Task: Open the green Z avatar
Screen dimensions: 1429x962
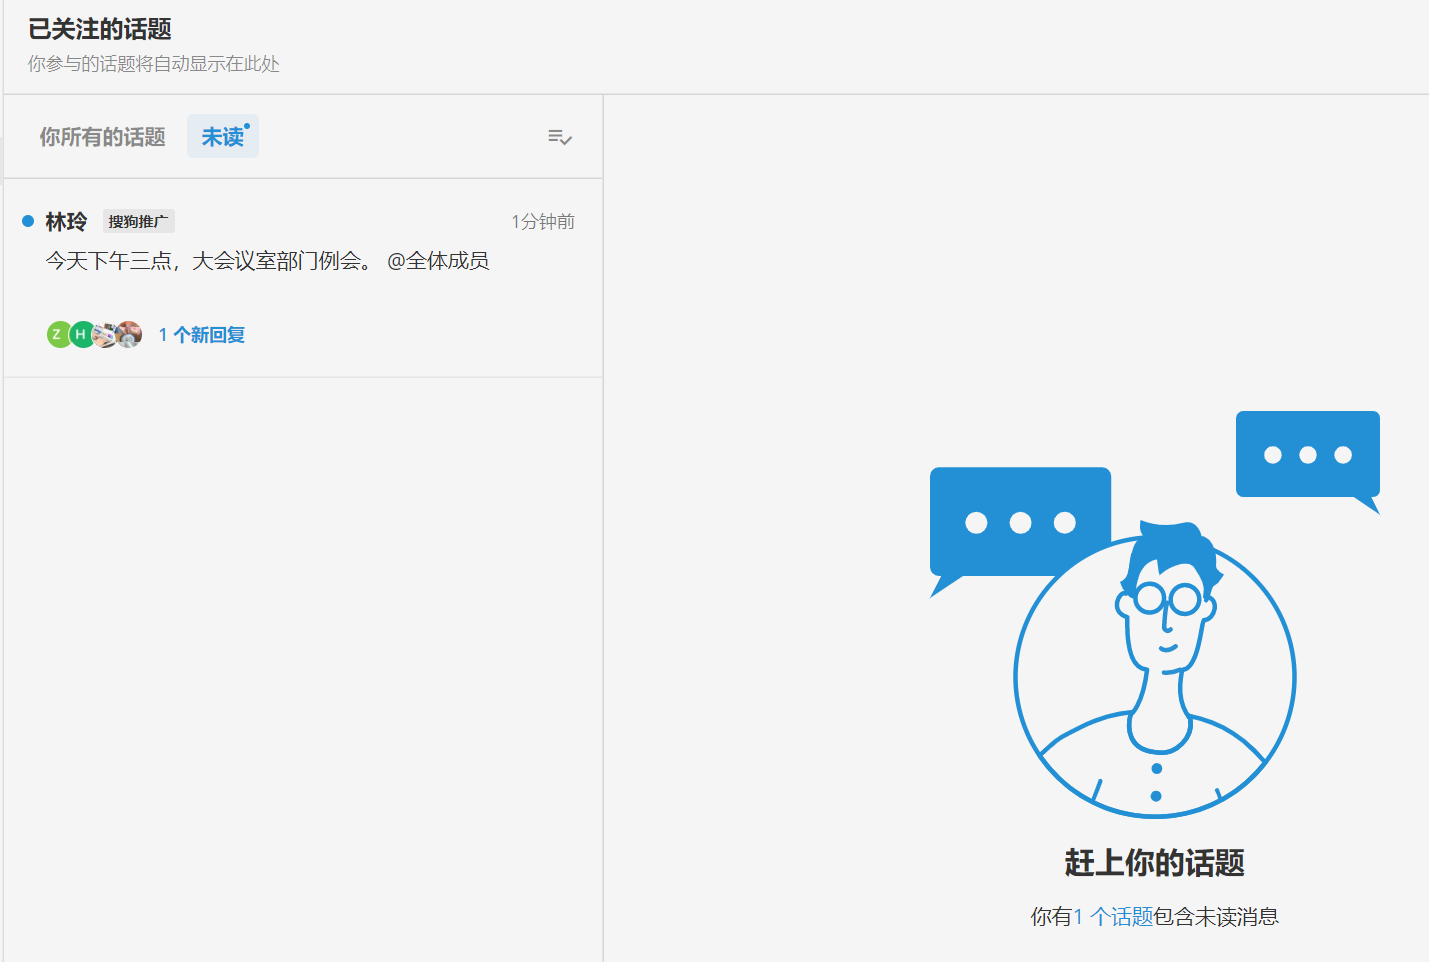Action: point(59,334)
